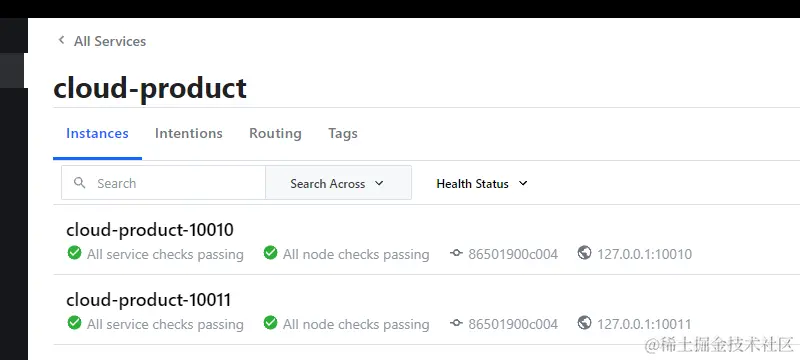Open the cloud-product-10010 instance

[x=150, y=230]
